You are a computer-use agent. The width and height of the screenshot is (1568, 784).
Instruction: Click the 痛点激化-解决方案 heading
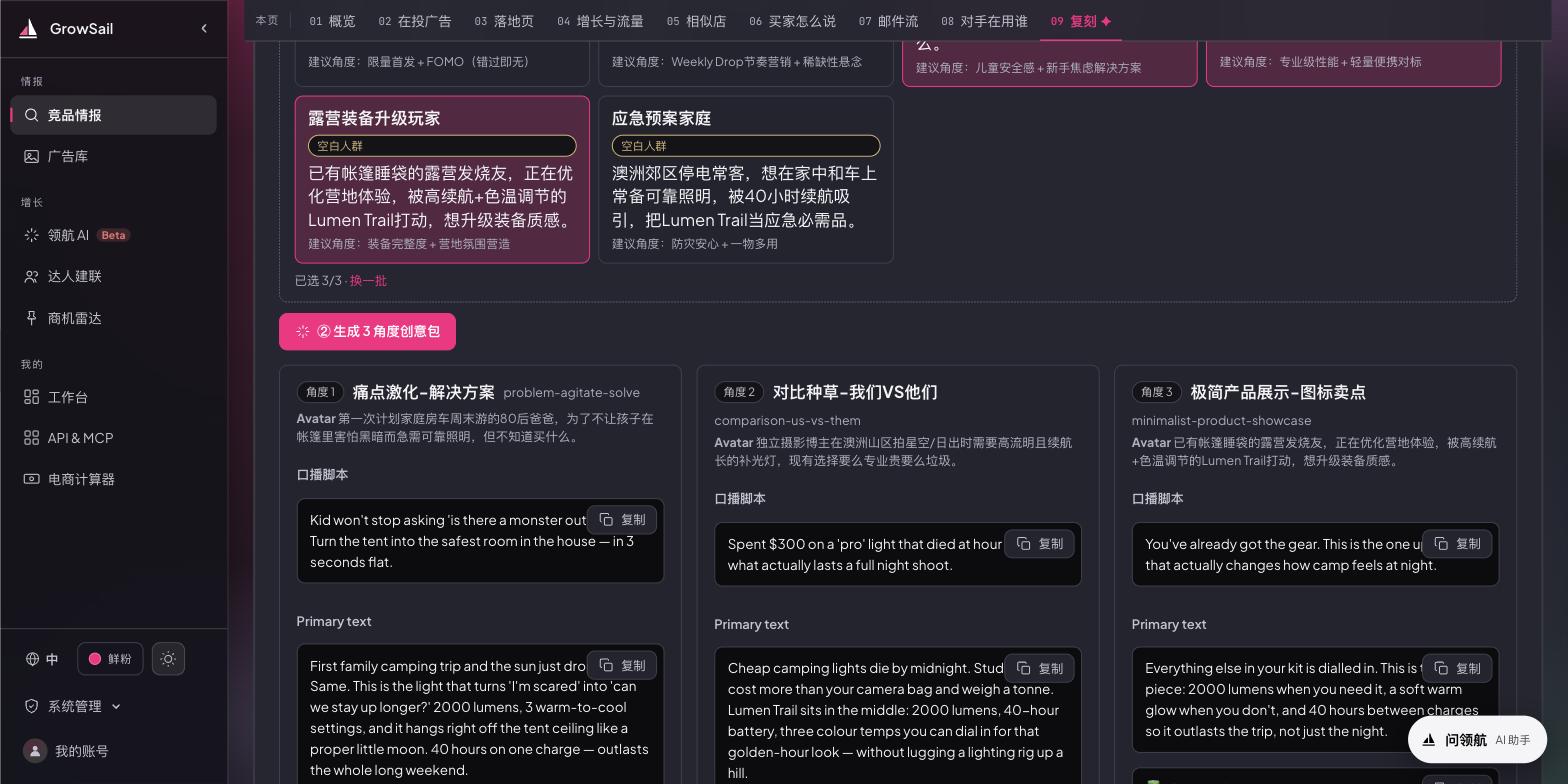click(423, 392)
